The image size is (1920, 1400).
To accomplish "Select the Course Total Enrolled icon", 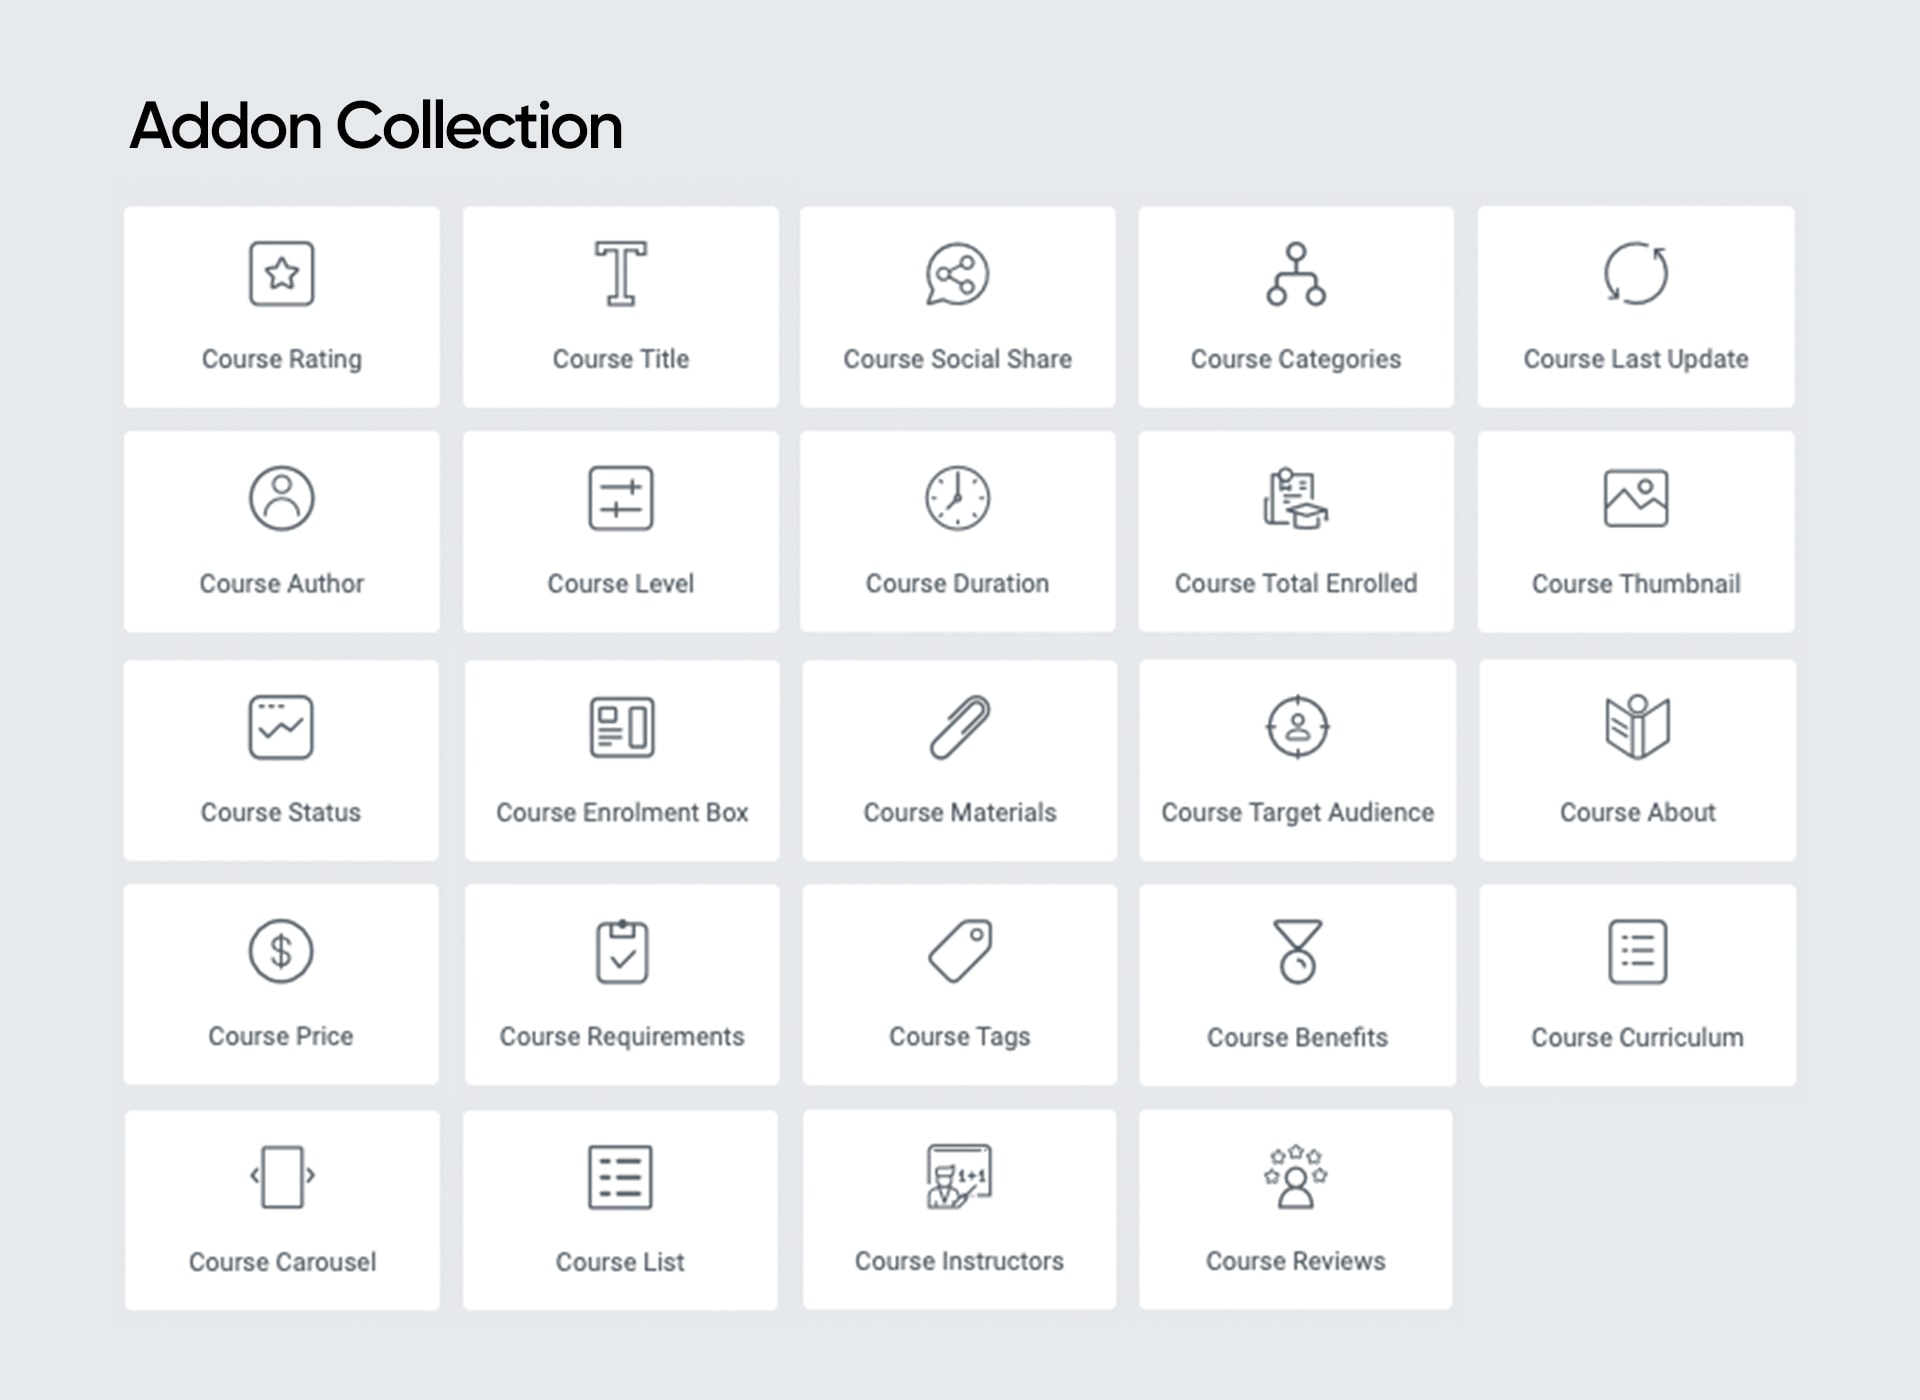I will [x=1296, y=498].
